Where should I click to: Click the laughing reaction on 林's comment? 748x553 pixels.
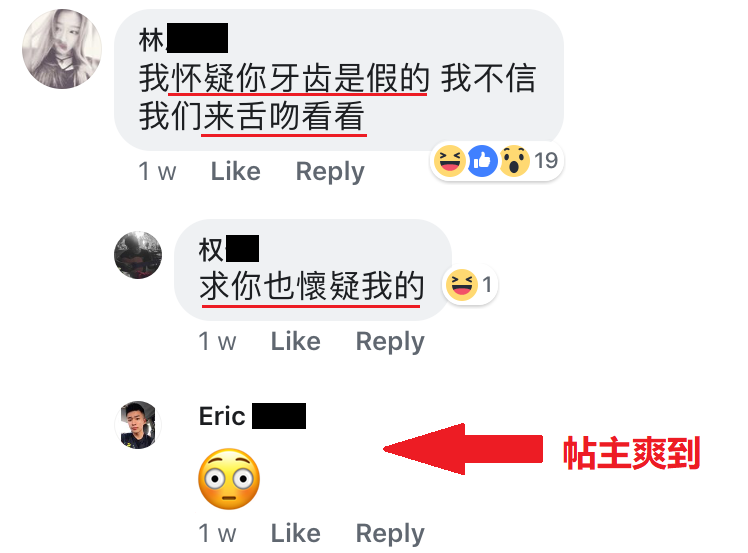point(449,161)
